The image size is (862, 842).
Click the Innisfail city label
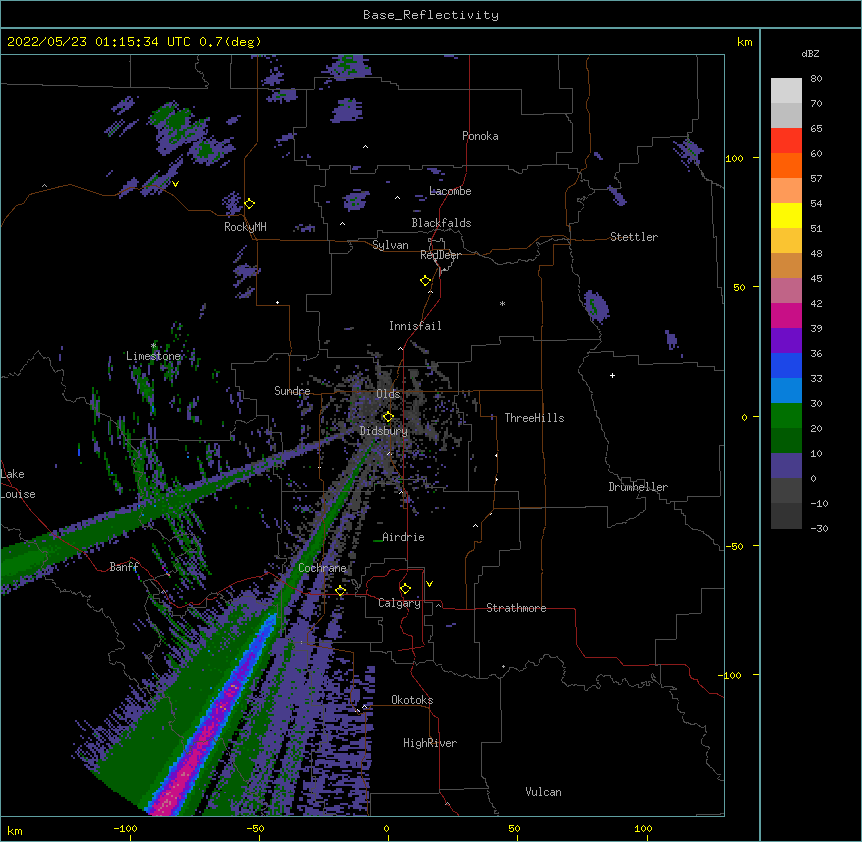(x=415, y=326)
